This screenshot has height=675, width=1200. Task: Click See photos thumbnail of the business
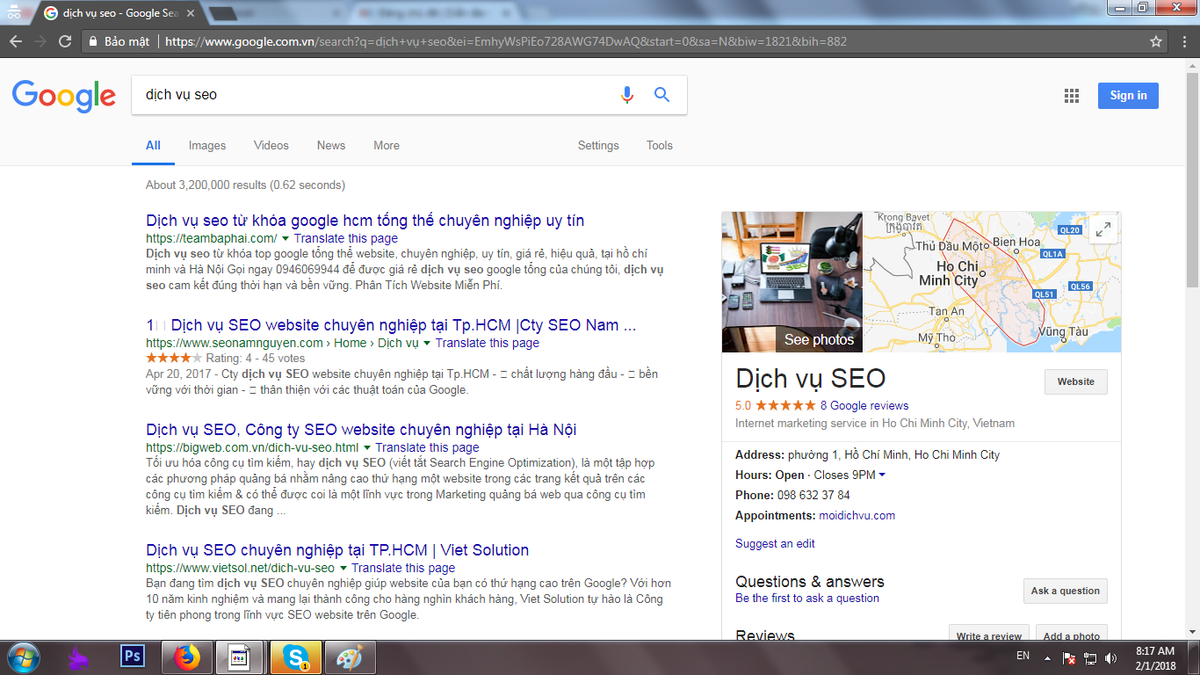792,282
